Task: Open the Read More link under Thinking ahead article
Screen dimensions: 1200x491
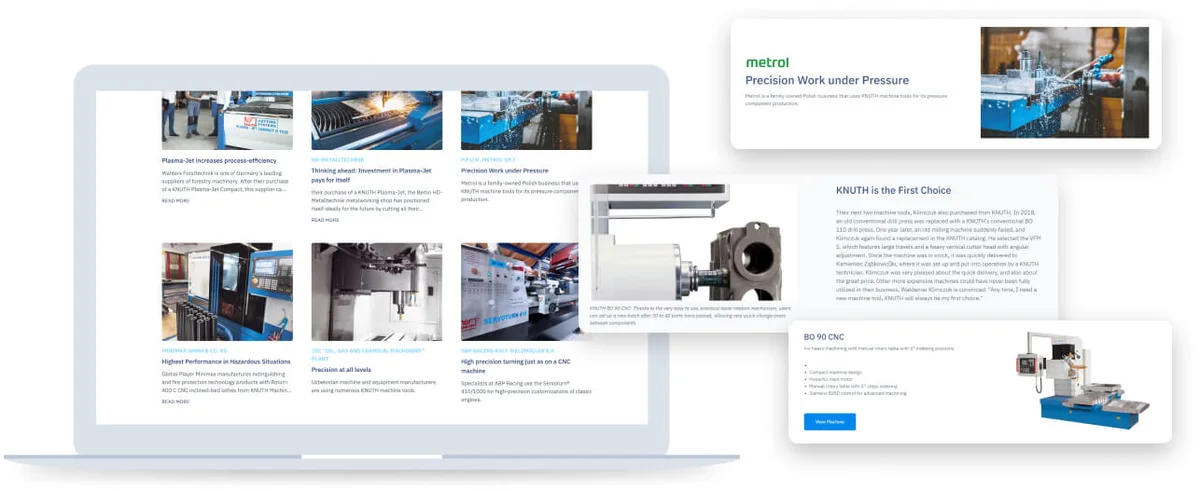Action: pos(325,220)
